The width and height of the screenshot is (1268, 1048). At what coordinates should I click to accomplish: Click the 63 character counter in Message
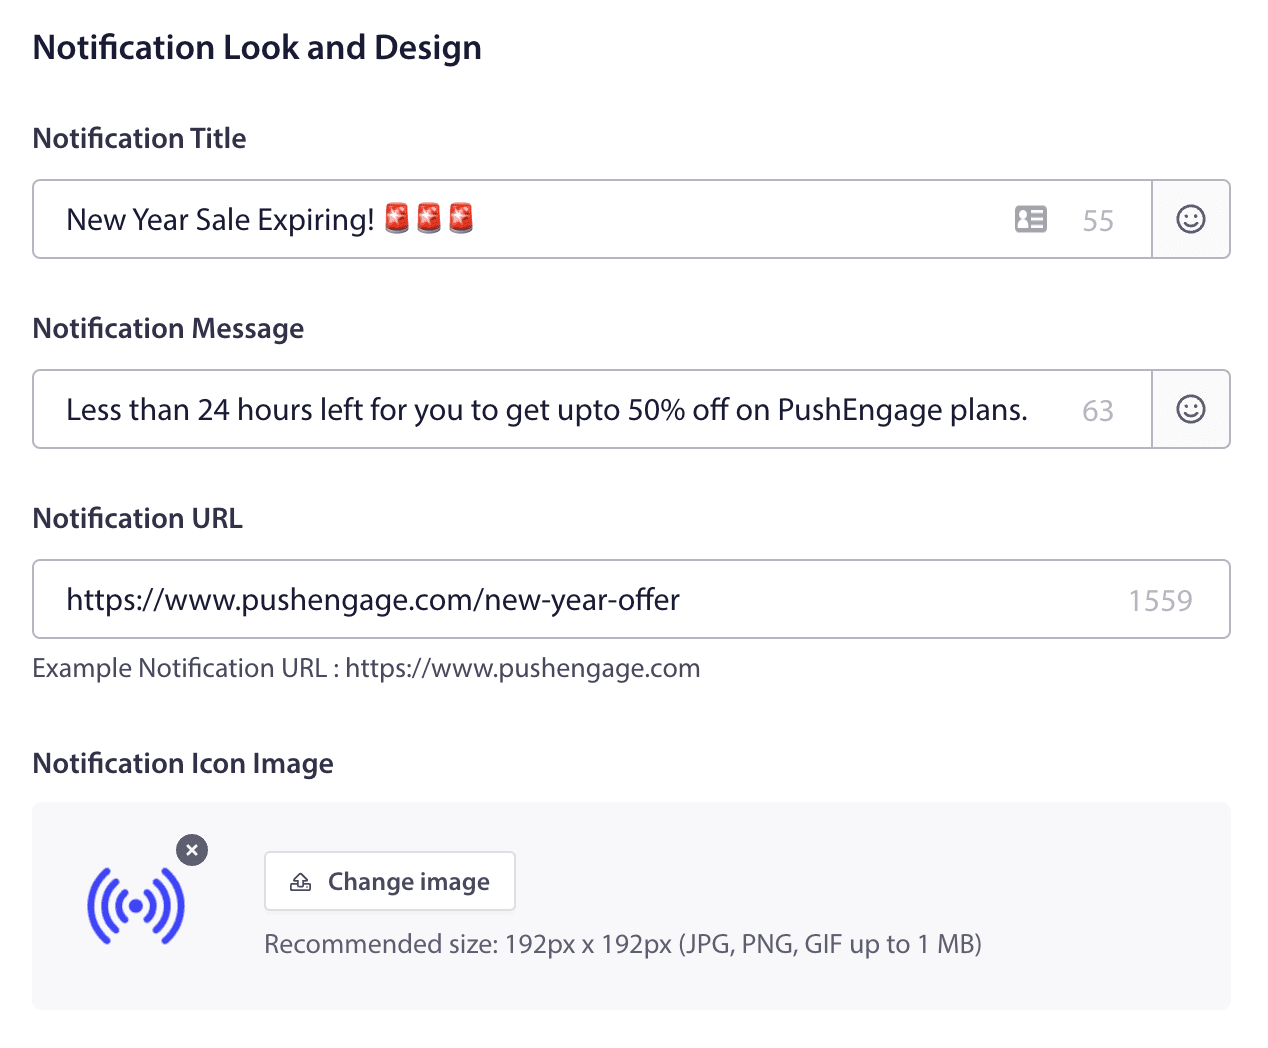(x=1098, y=411)
